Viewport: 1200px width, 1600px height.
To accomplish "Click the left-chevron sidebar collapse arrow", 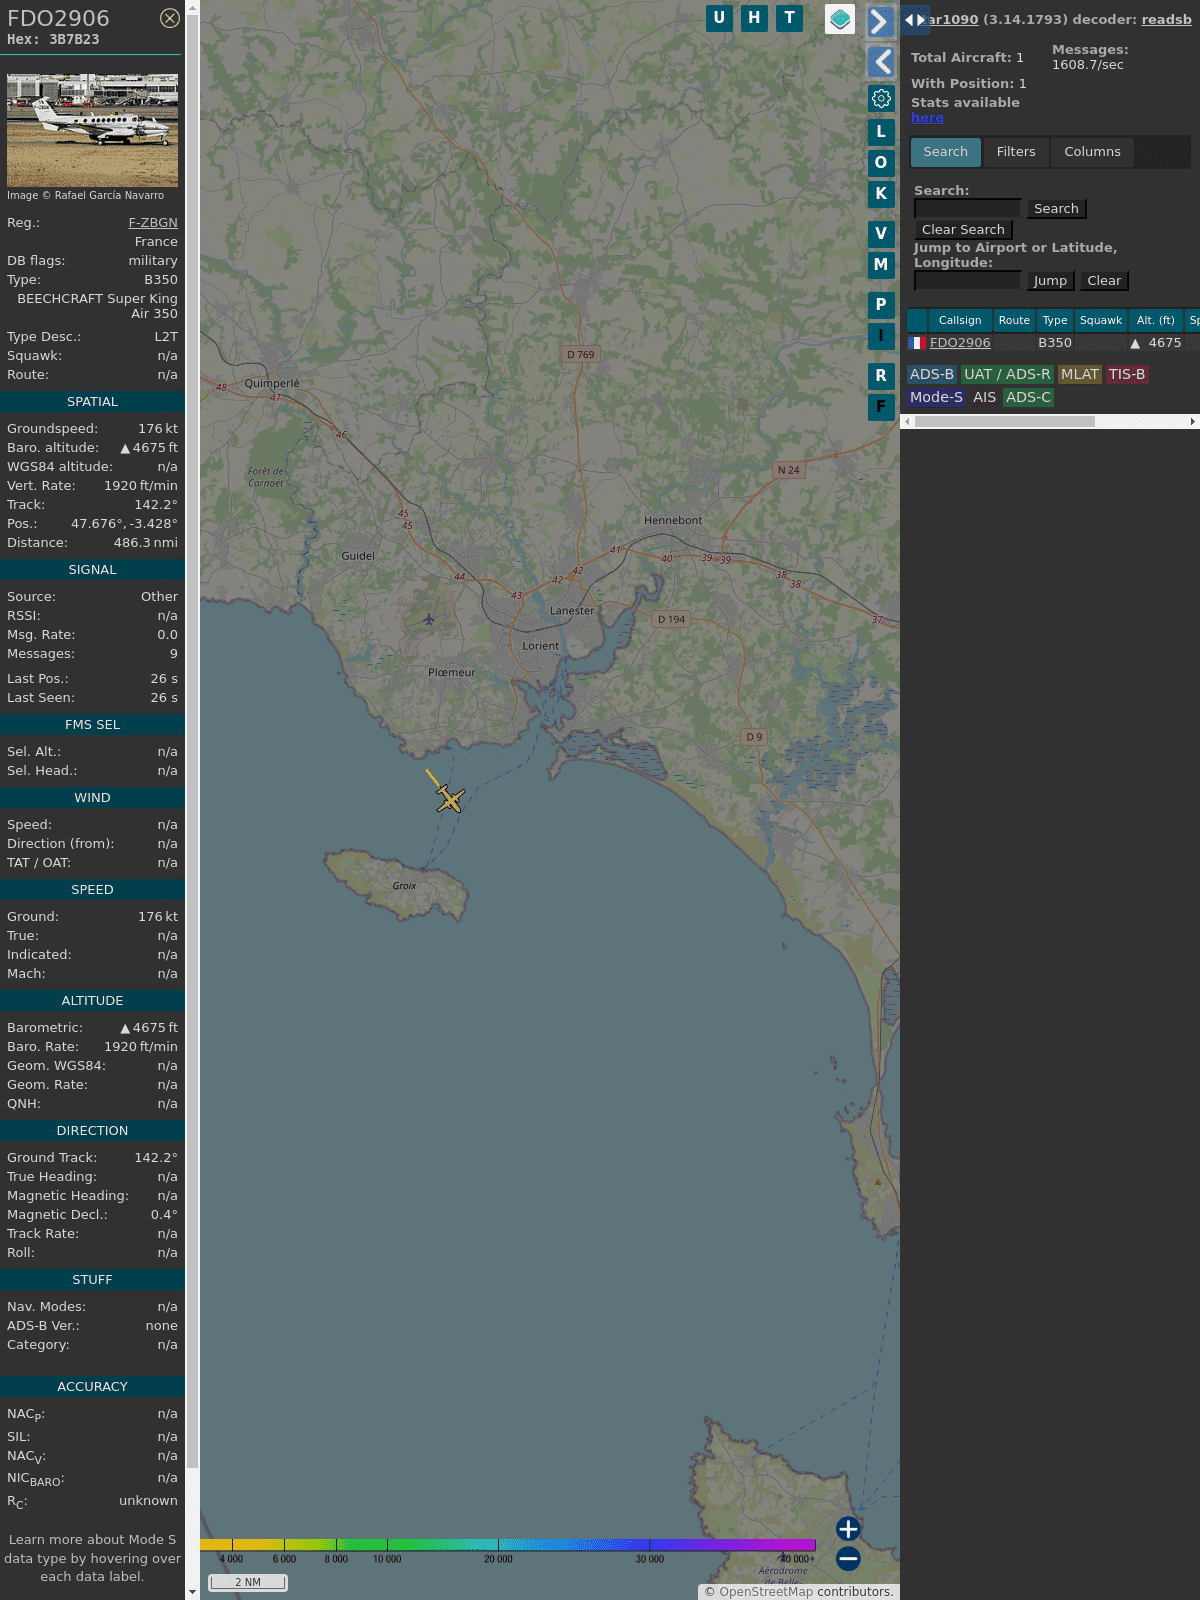I will click(880, 62).
